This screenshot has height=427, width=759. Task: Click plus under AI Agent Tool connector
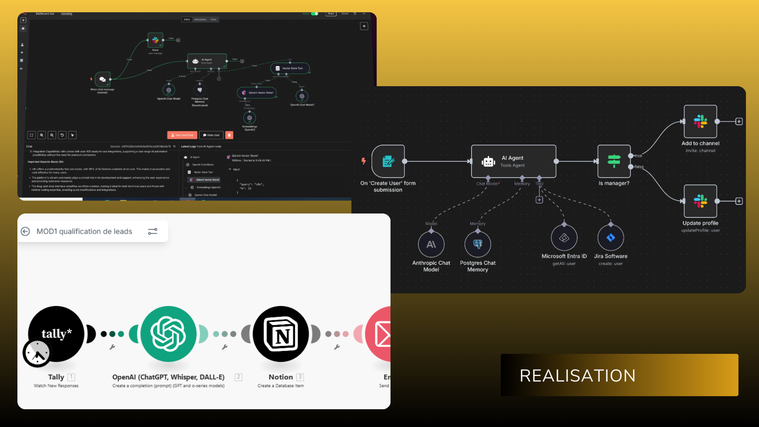click(x=539, y=199)
